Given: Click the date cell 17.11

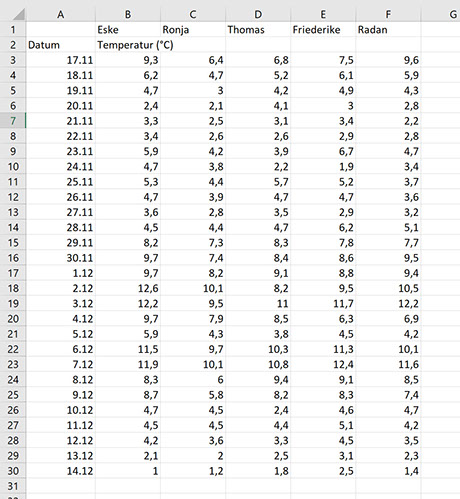Looking at the screenshot, I should [61, 60].
